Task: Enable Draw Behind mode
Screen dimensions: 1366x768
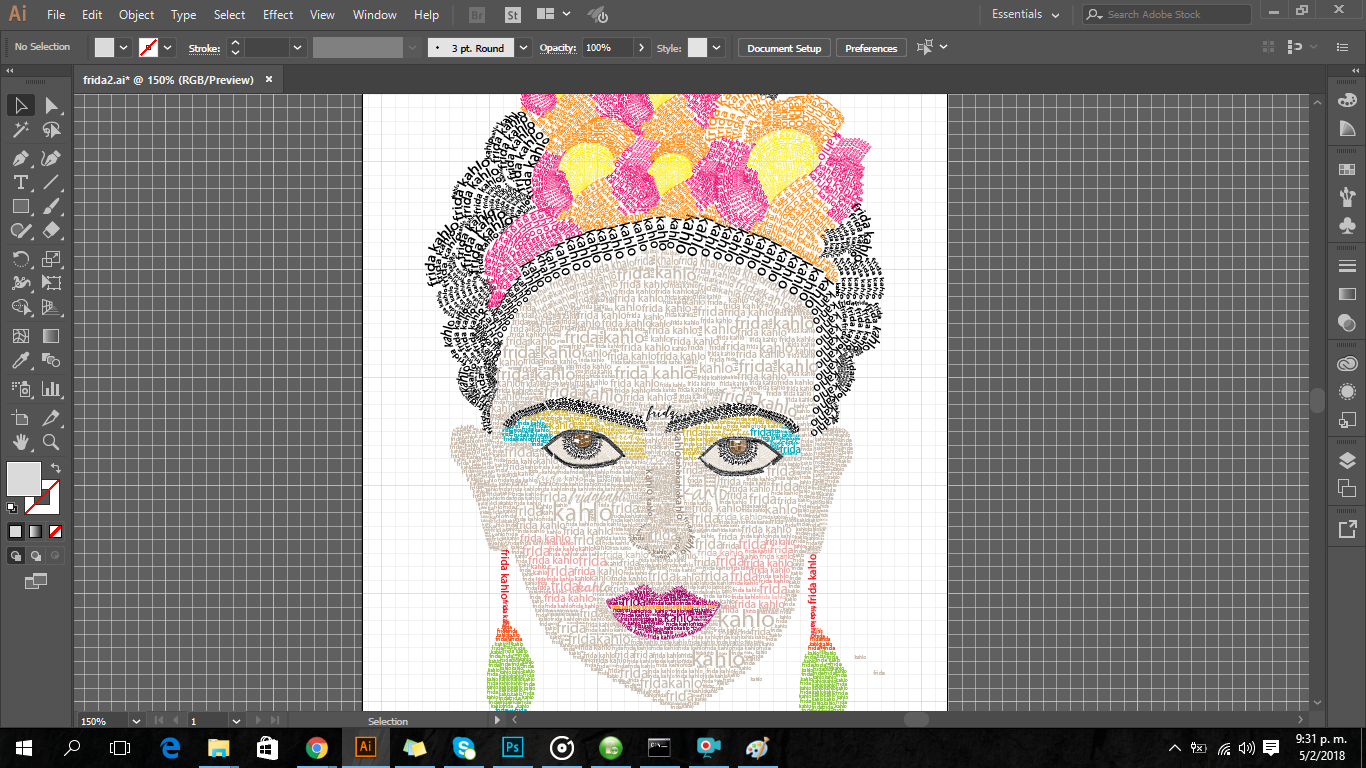Action: tap(36, 555)
